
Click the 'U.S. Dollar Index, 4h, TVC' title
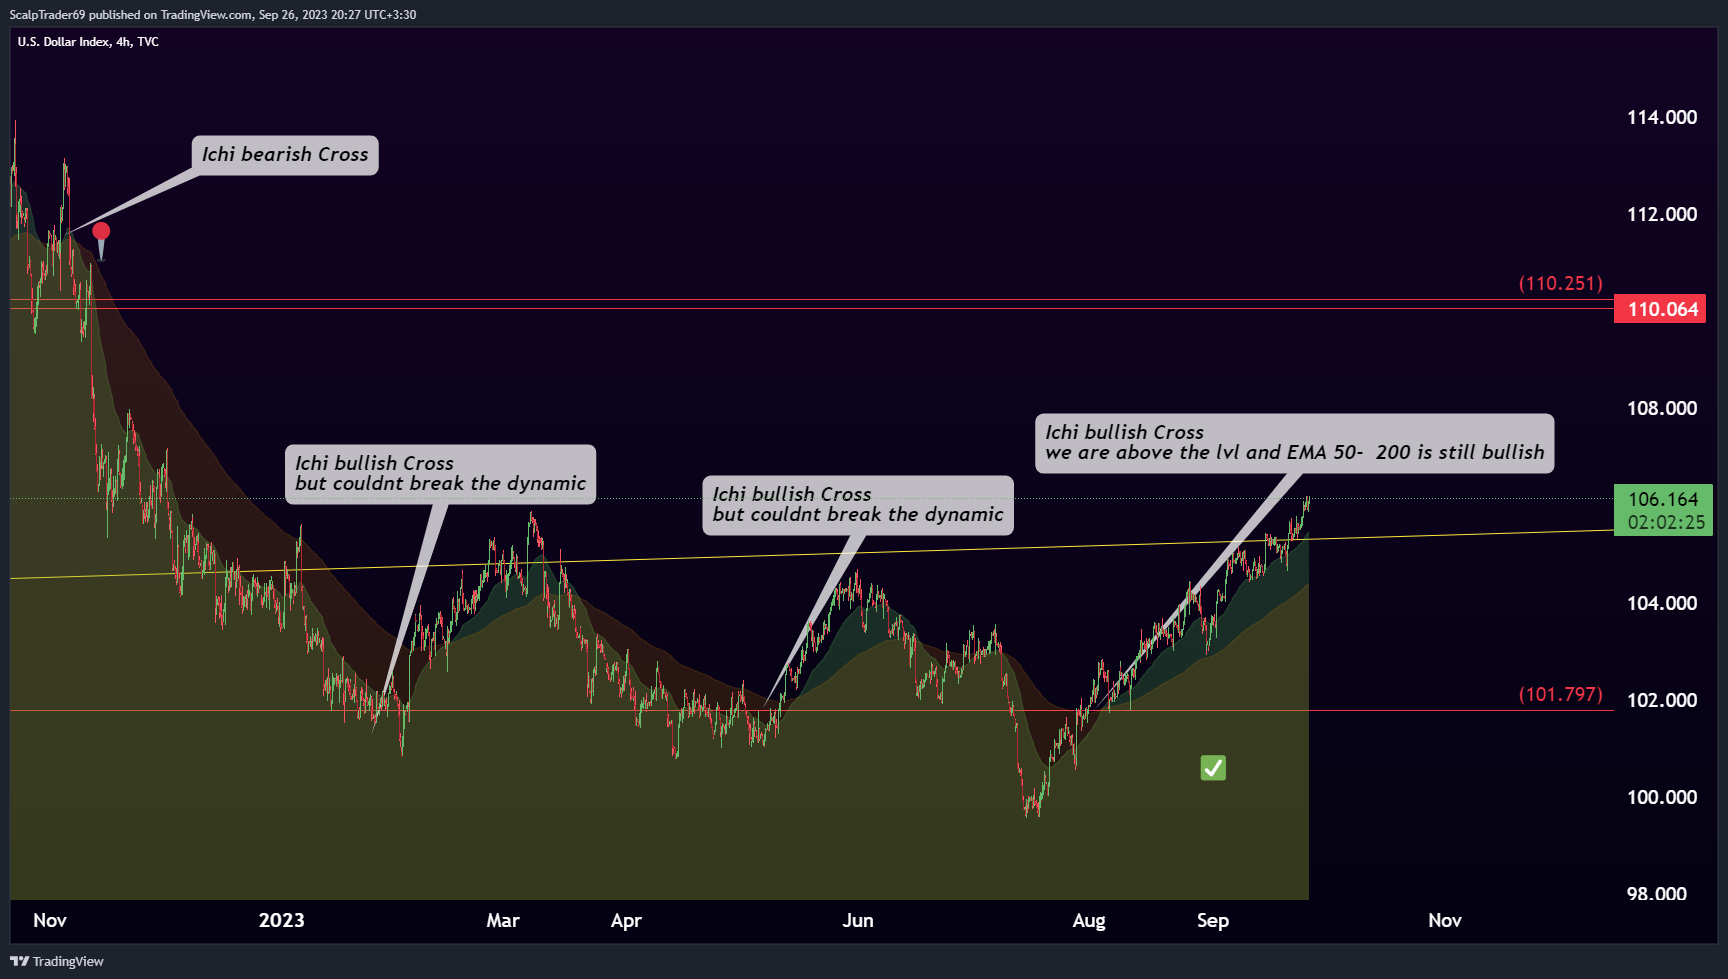point(88,42)
